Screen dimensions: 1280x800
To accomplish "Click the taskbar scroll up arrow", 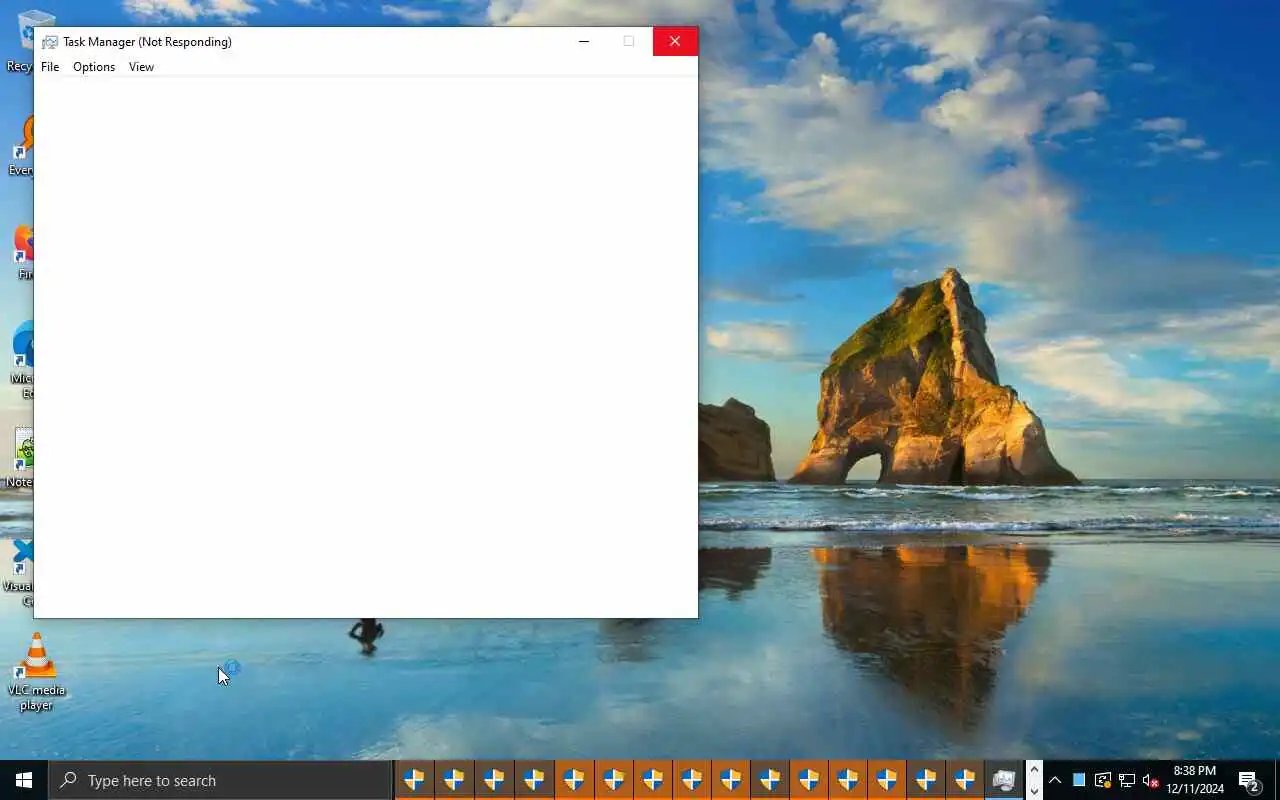I will click(1034, 770).
